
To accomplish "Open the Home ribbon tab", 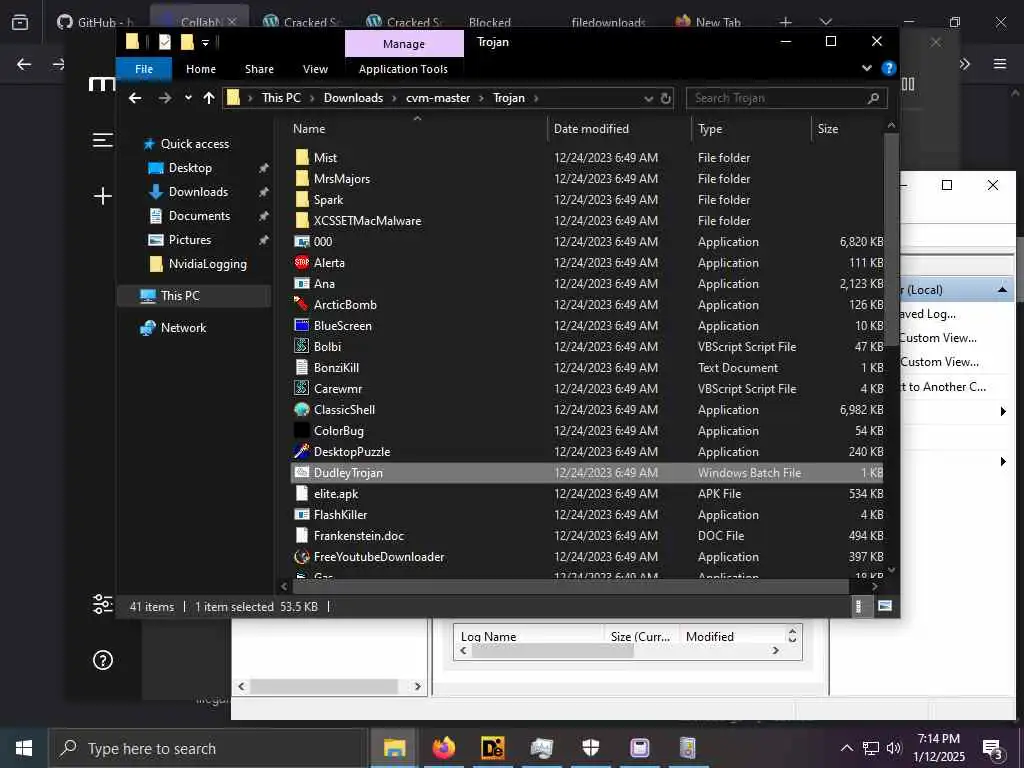I will 200,69.
